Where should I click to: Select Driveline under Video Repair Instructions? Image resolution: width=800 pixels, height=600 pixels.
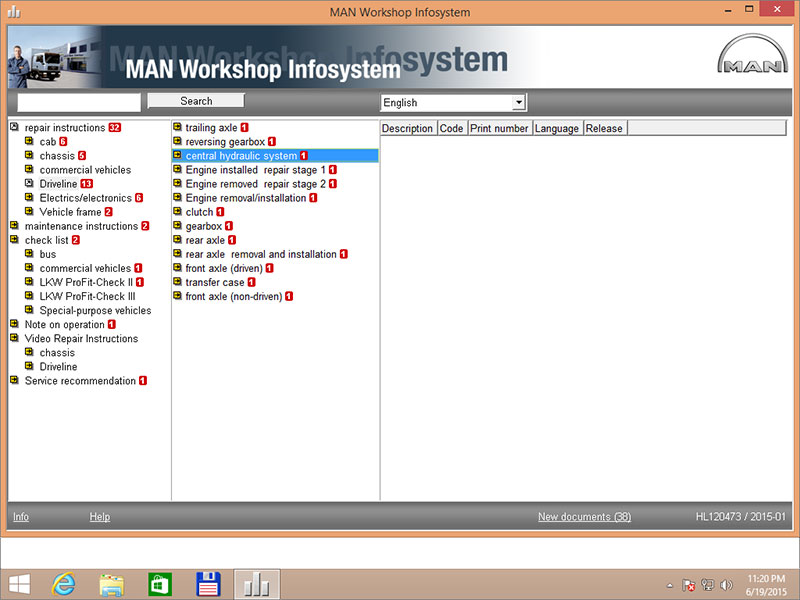pyautogui.click(x=58, y=367)
